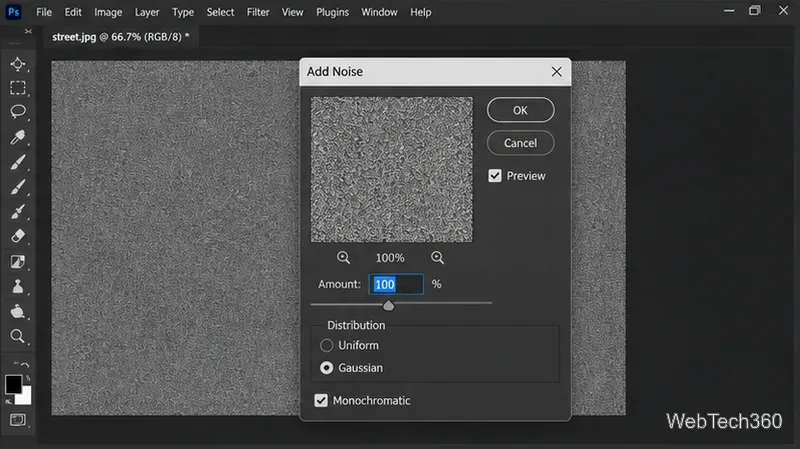Select the Zoom tool in the toolbar
The width and height of the screenshot is (800, 449).
[x=18, y=336]
